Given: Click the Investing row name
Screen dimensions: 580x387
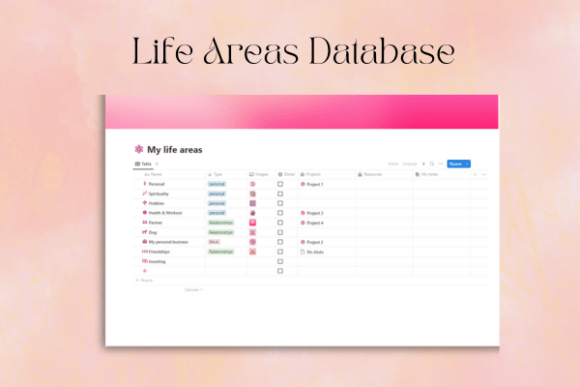Looking at the screenshot, I should [x=157, y=261].
